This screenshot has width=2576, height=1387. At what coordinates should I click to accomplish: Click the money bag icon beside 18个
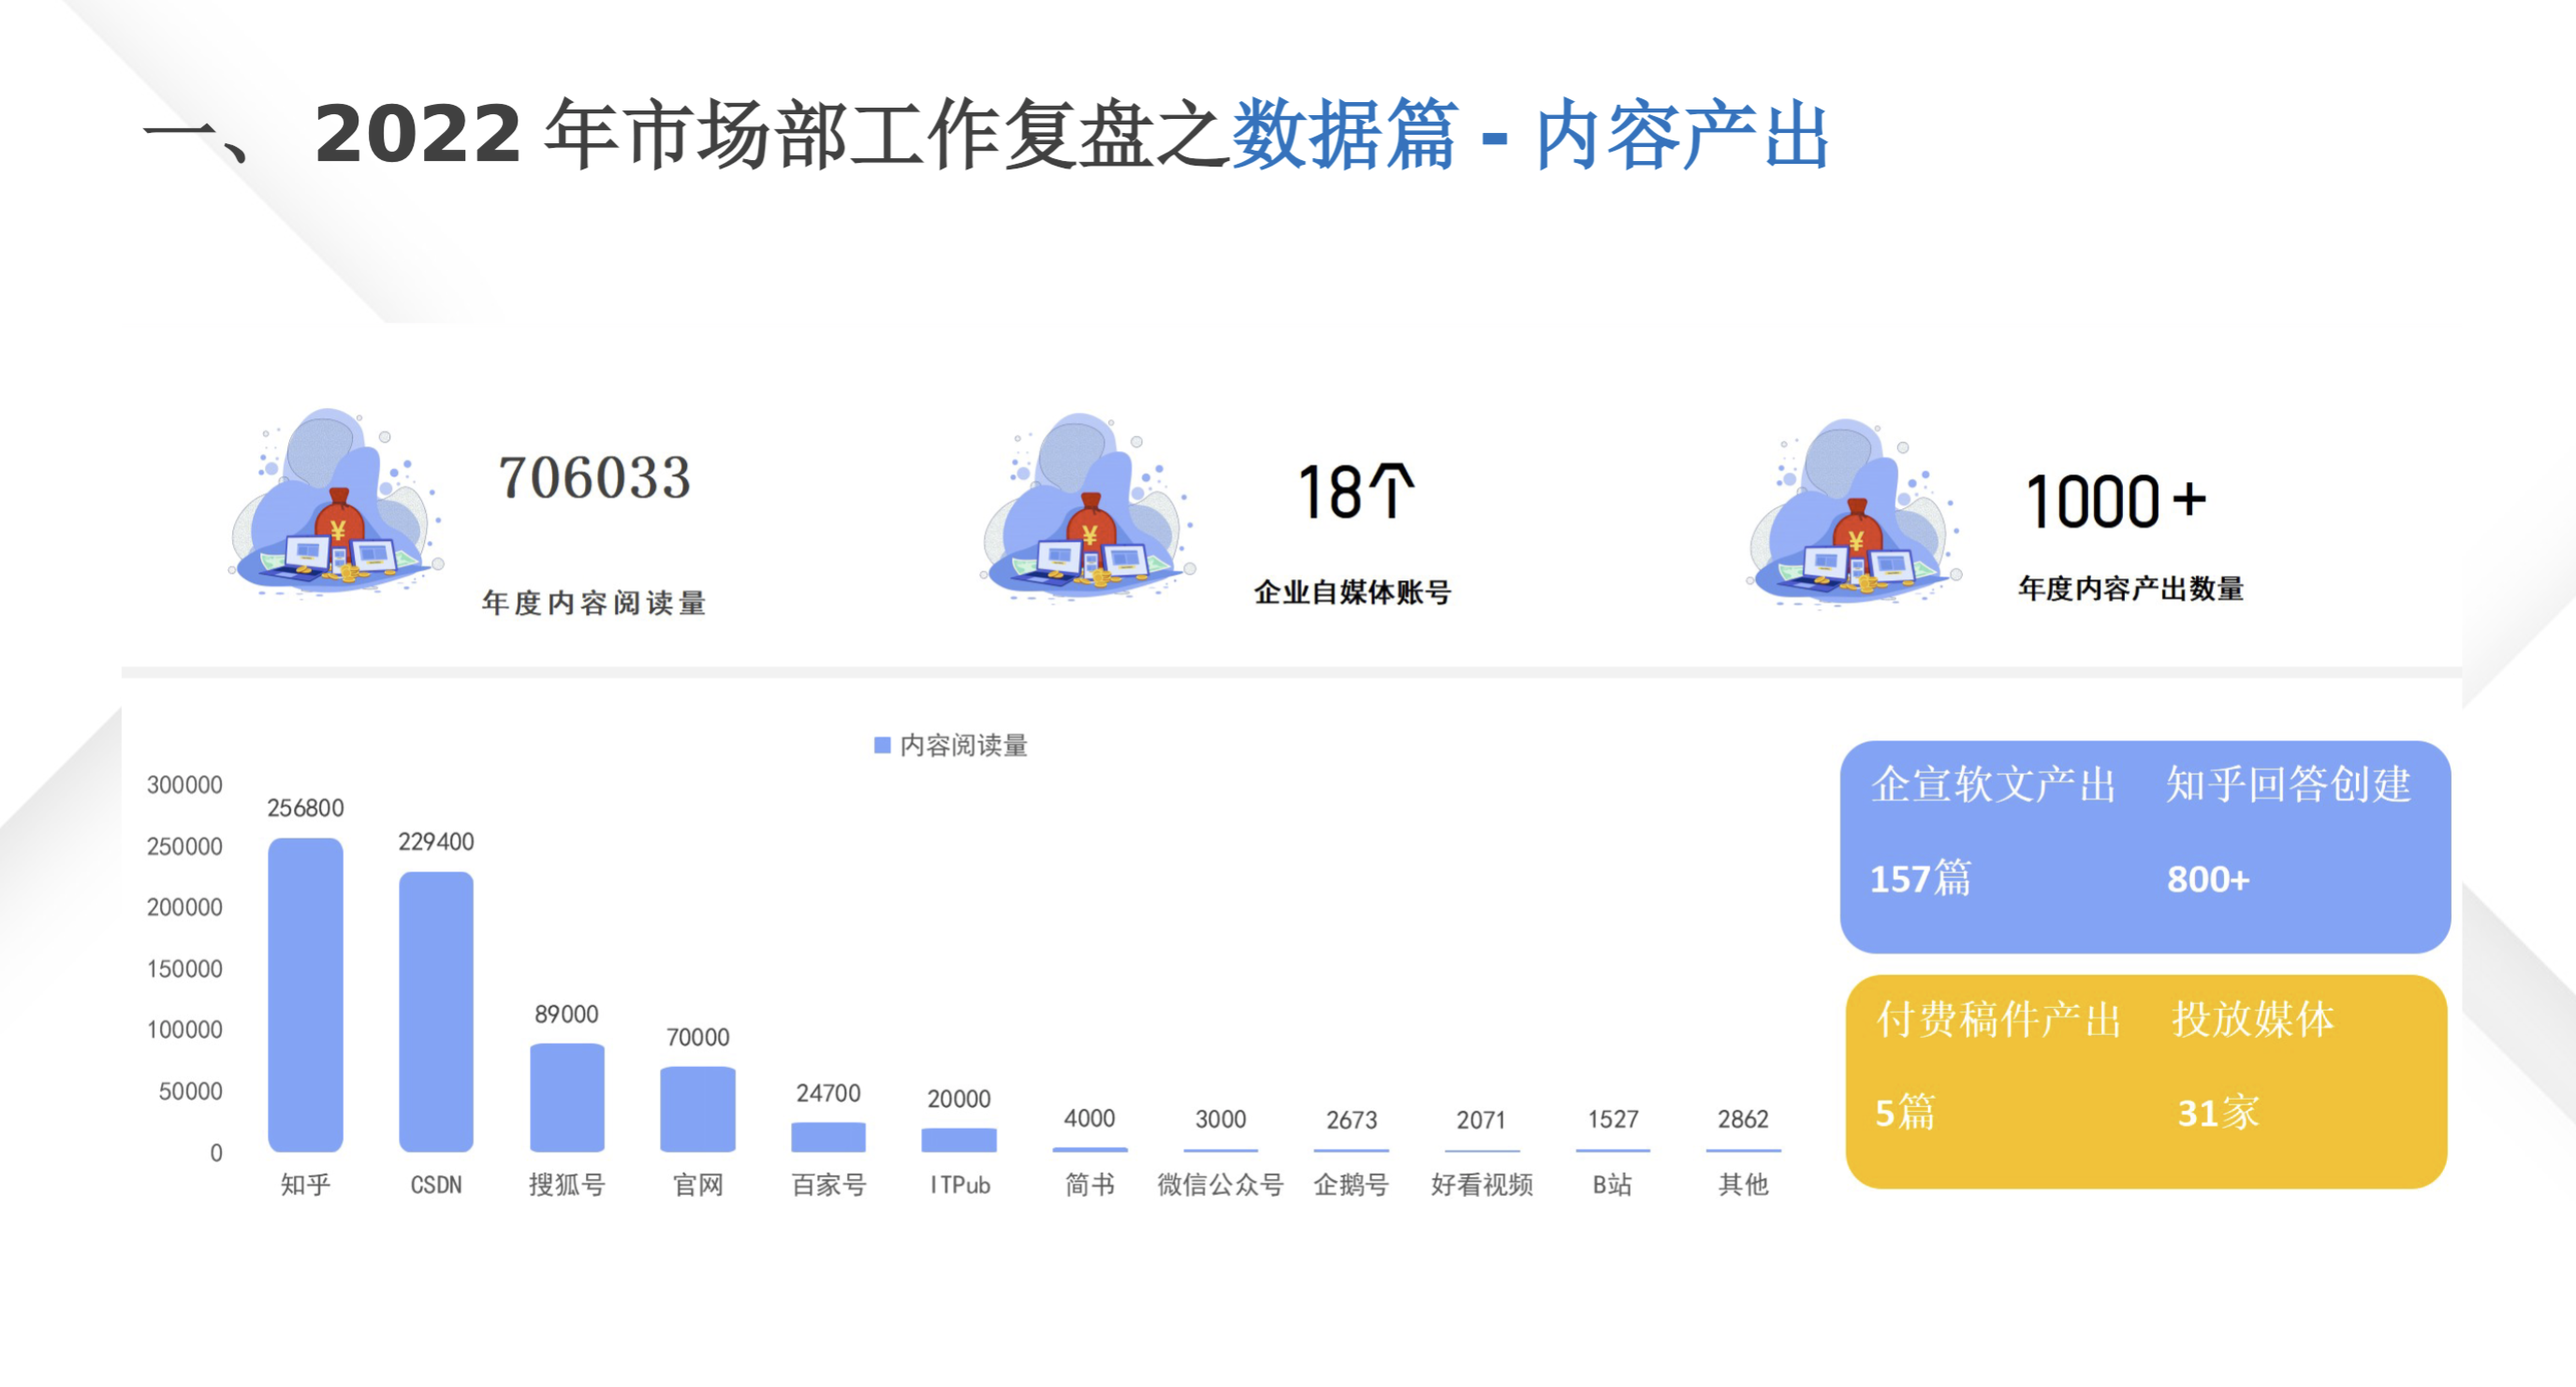coord(1088,507)
